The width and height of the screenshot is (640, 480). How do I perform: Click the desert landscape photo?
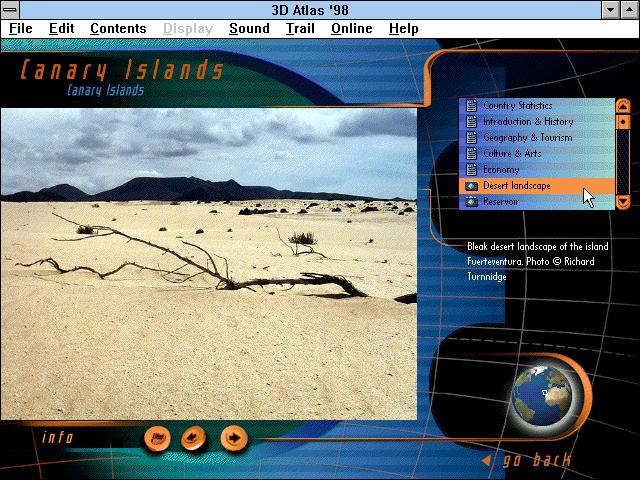[x=209, y=264]
